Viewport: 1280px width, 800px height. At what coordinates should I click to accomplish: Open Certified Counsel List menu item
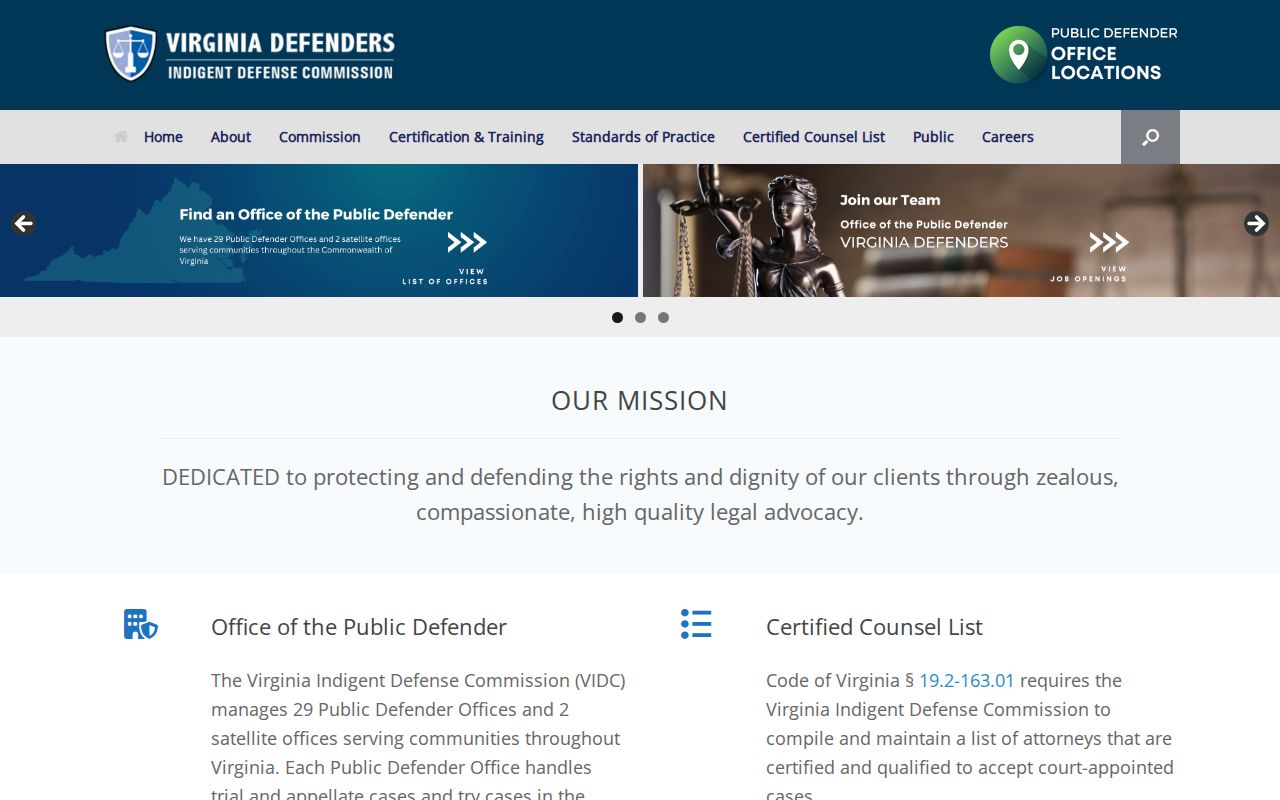[x=814, y=137]
